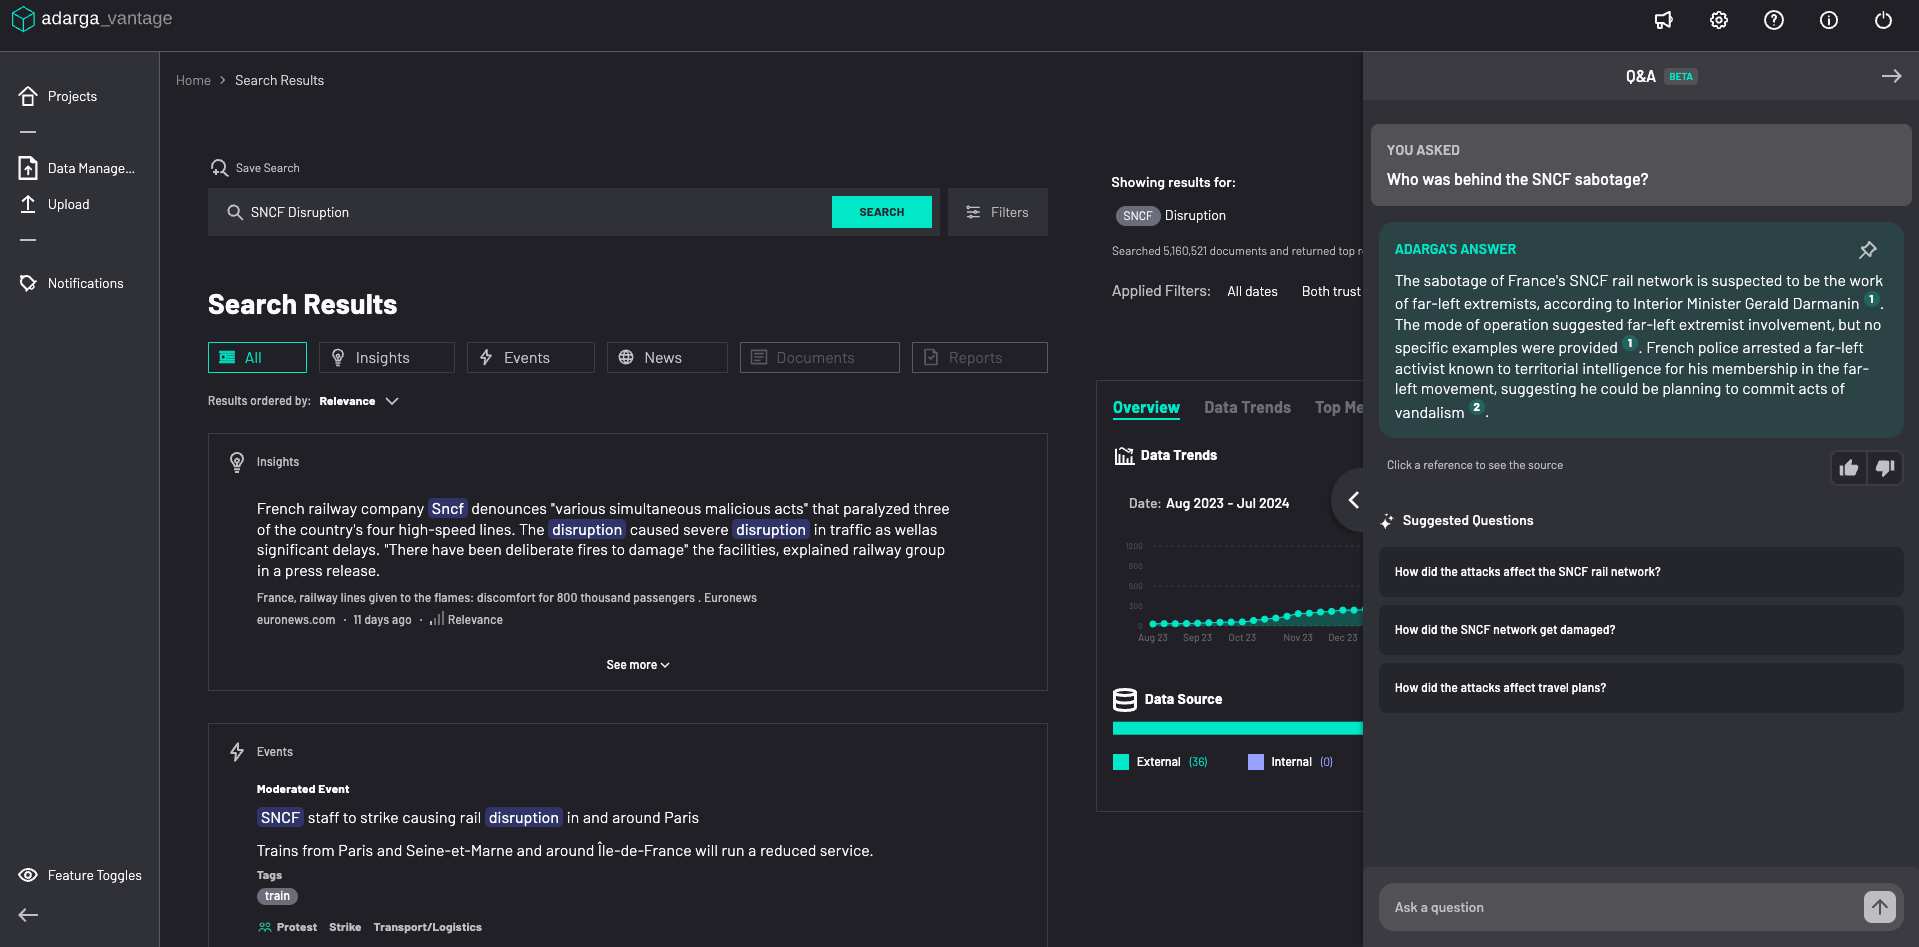Switch to the Data Trends tab
The width and height of the screenshot is (1919, 947).
coord(1247,408)
